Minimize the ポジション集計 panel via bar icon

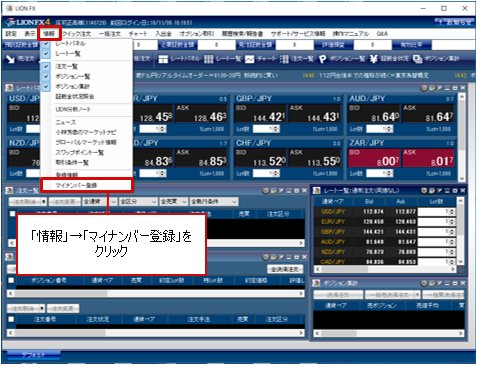click(x=448, y=283)
